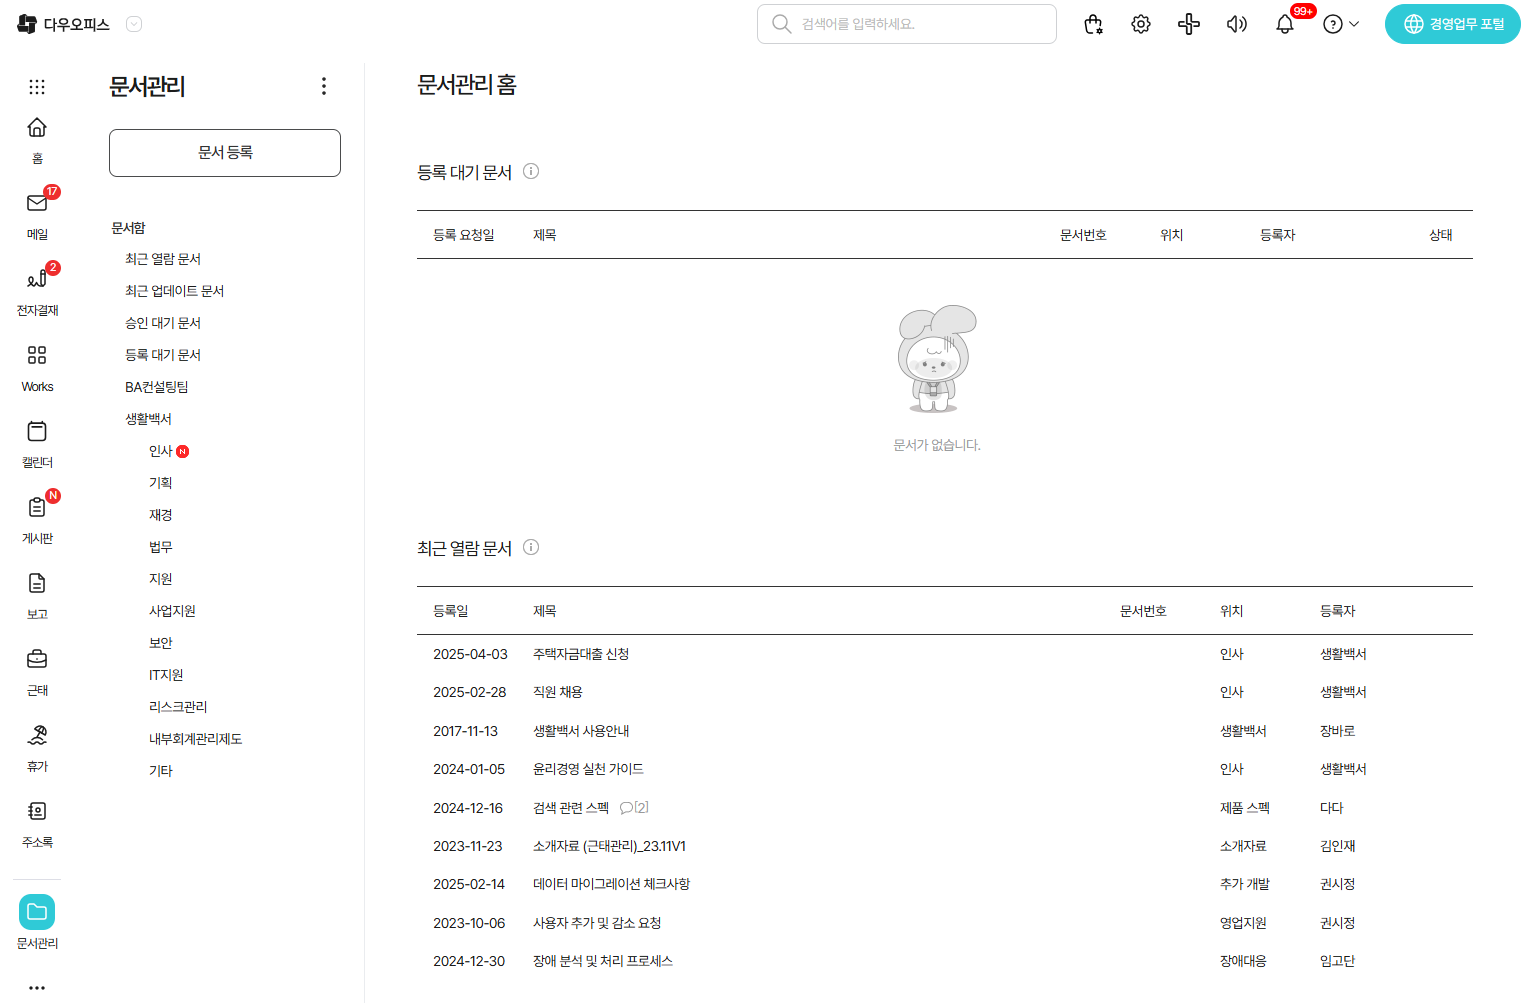Open the 문서관리 three-dot options menu
Screen dimensions: 1531x1003
click(323, 86)
